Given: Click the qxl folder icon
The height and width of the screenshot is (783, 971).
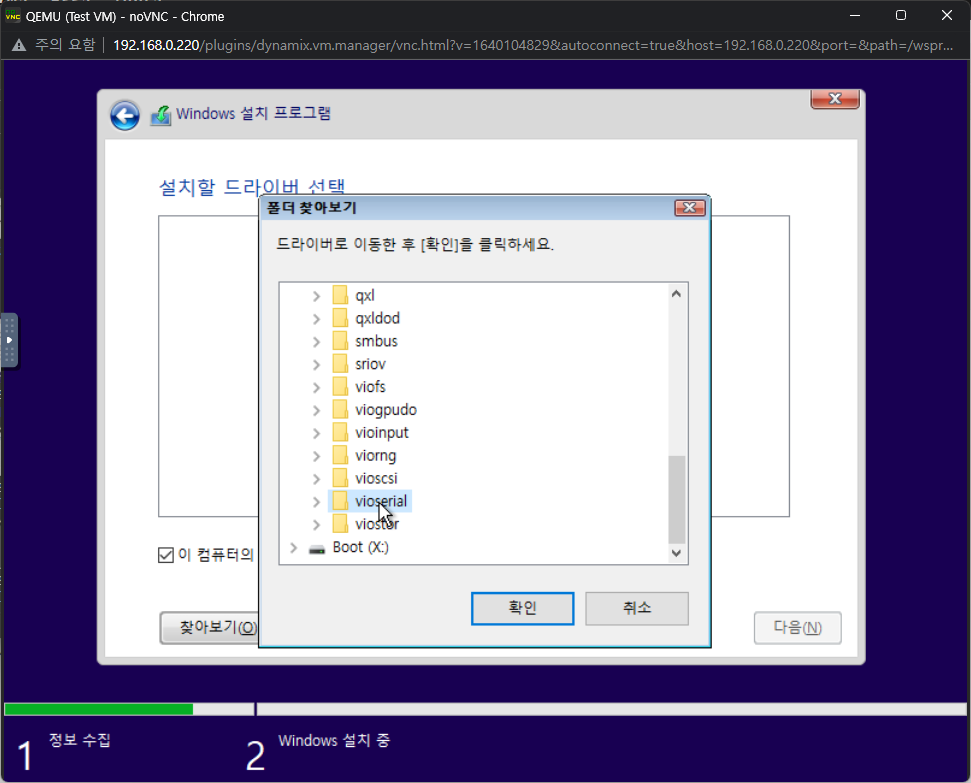Looking at the screenshot, I should [340, 295].
